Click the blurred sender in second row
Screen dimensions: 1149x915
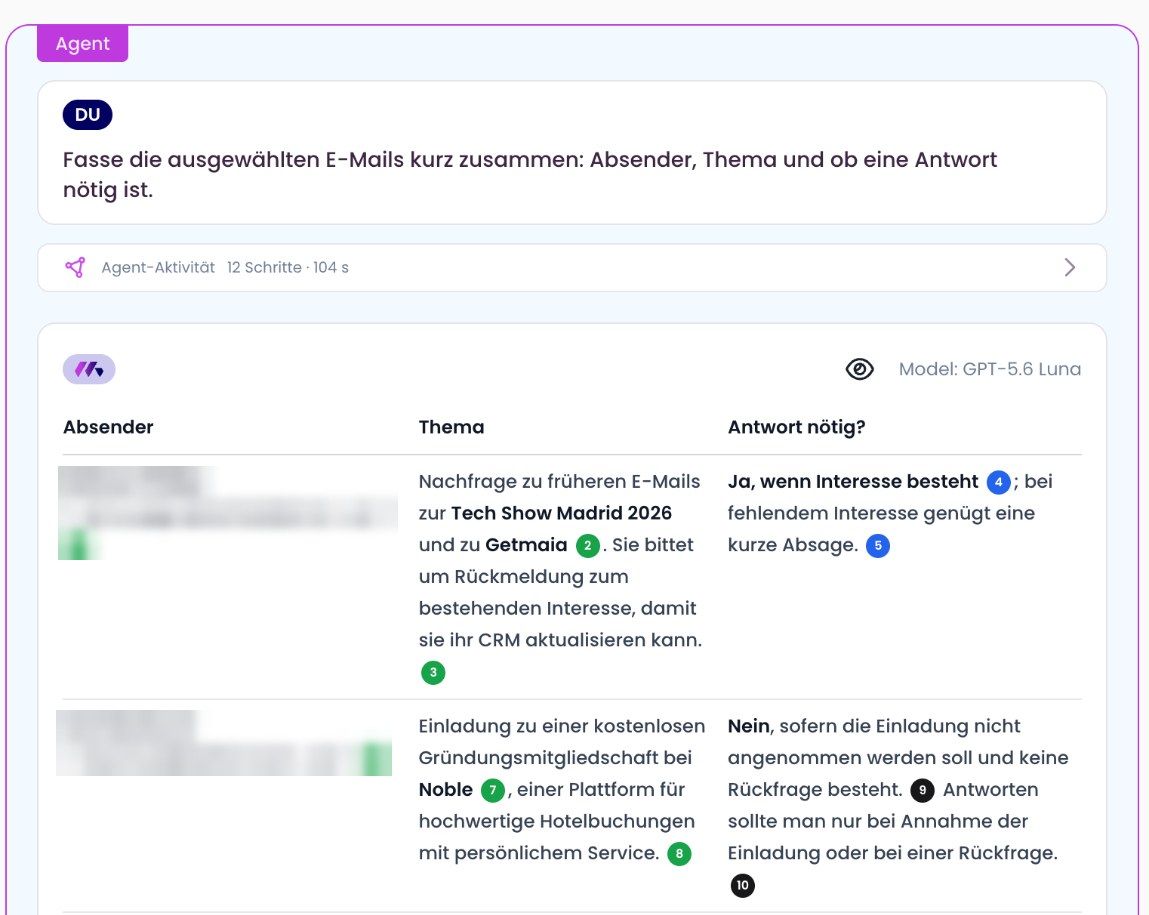click(224, 743)
